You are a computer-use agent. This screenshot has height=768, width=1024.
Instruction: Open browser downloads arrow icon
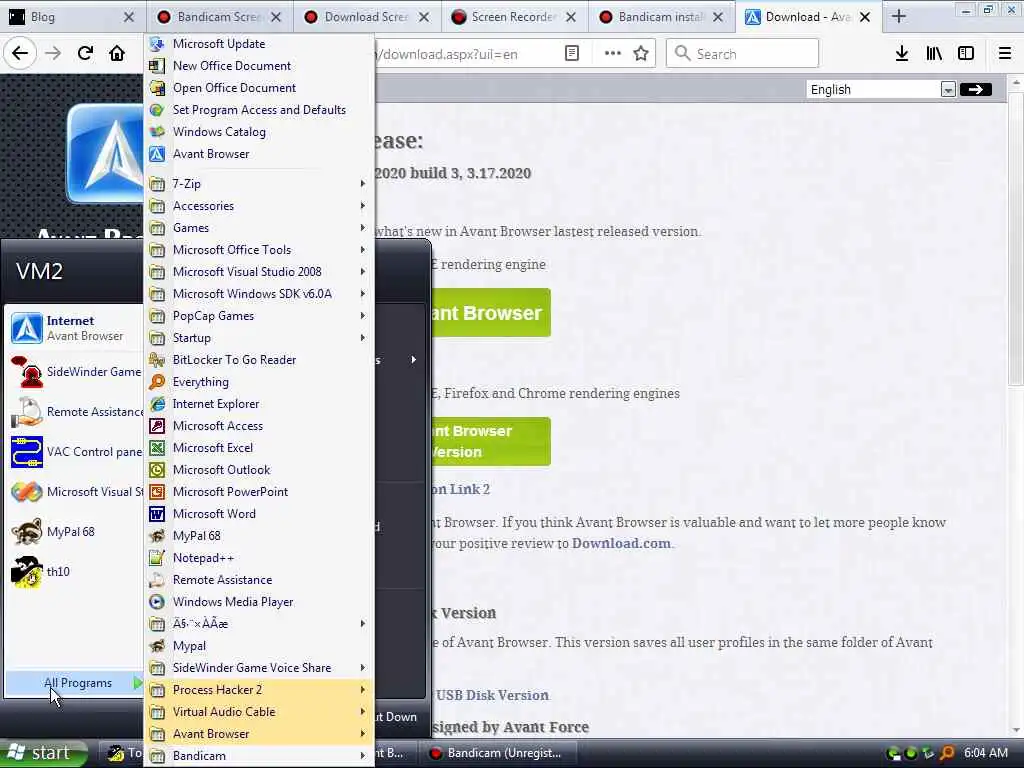point(902,54)
